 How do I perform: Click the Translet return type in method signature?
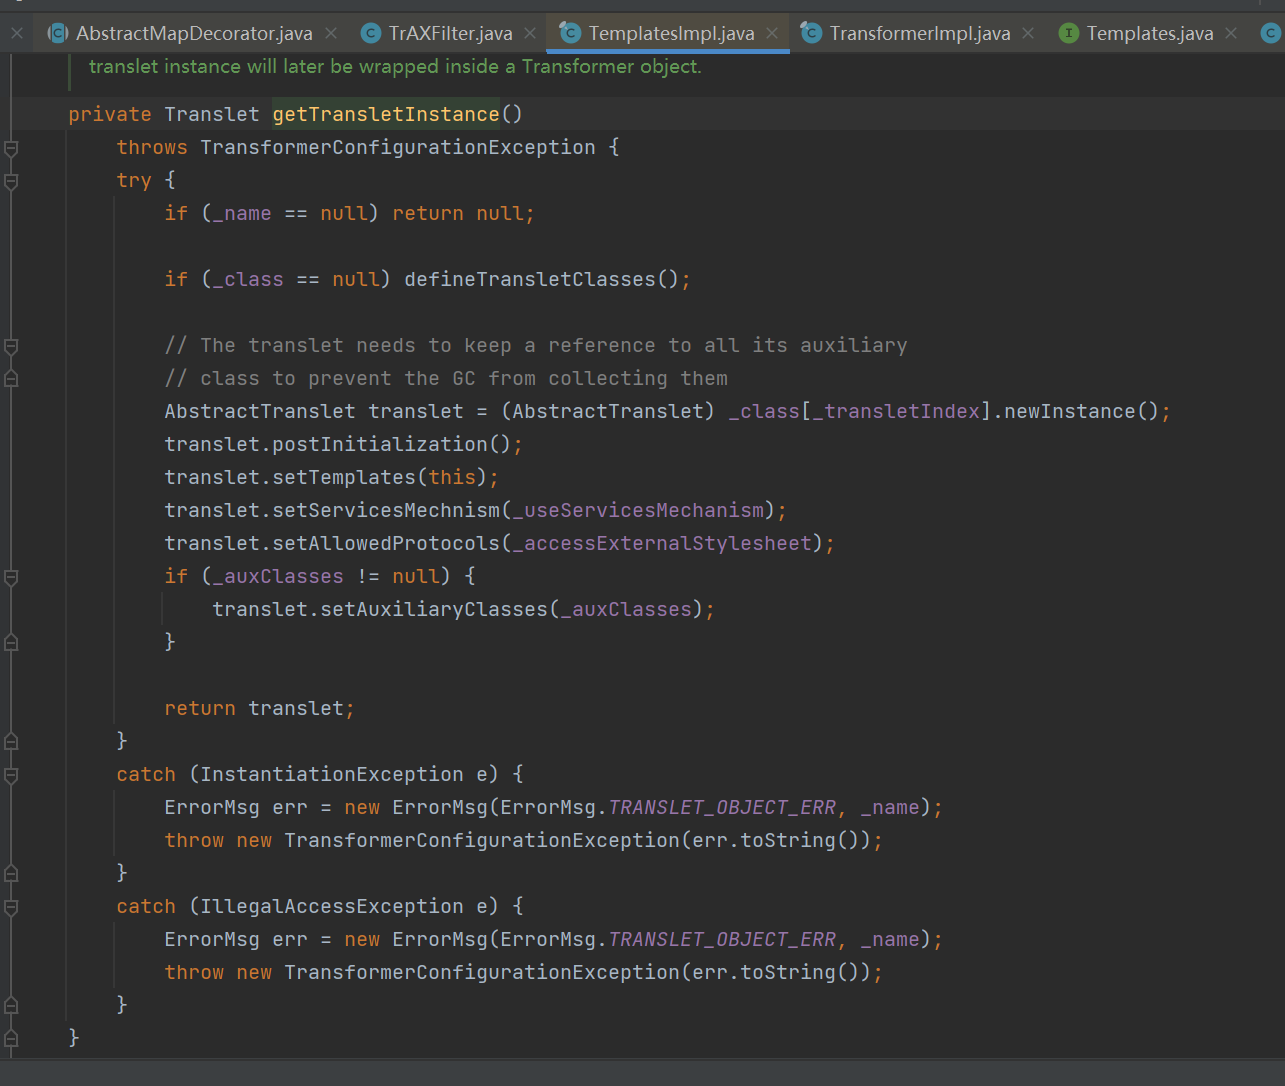(x=212, y=114)
